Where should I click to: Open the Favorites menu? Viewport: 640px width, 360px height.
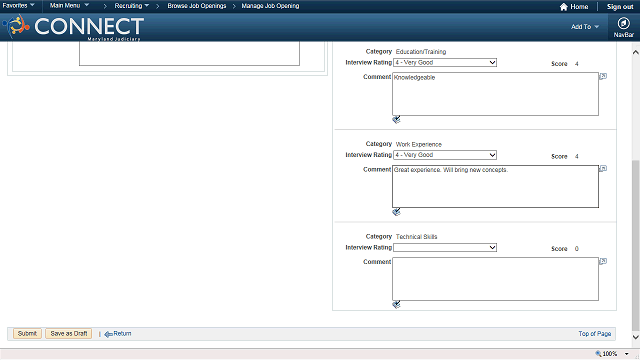click(x=18, y=6)
